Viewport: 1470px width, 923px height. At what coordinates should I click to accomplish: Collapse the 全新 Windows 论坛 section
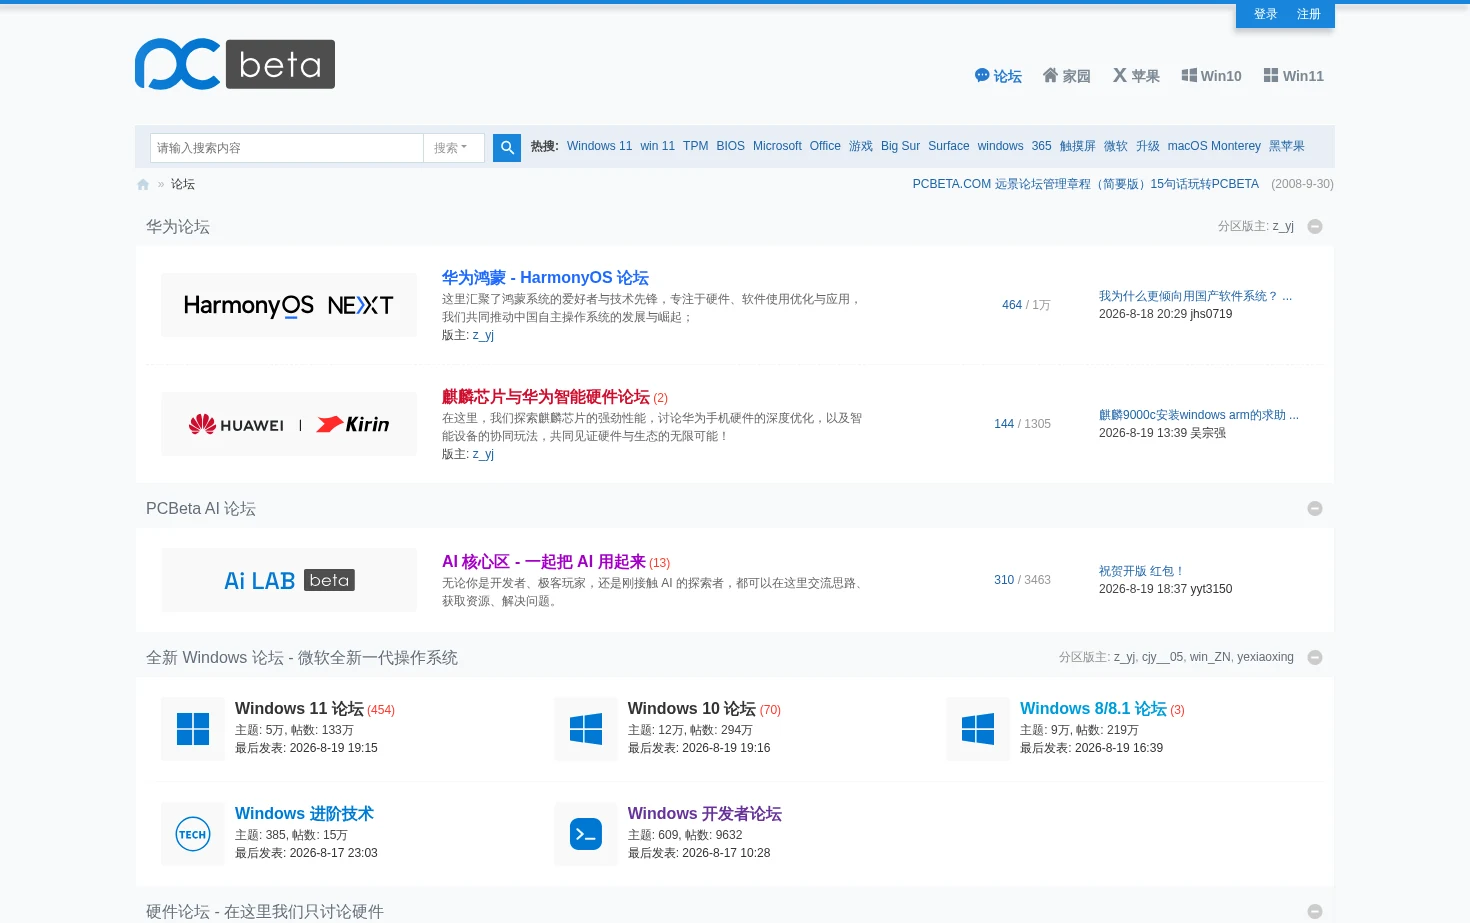1315,658
